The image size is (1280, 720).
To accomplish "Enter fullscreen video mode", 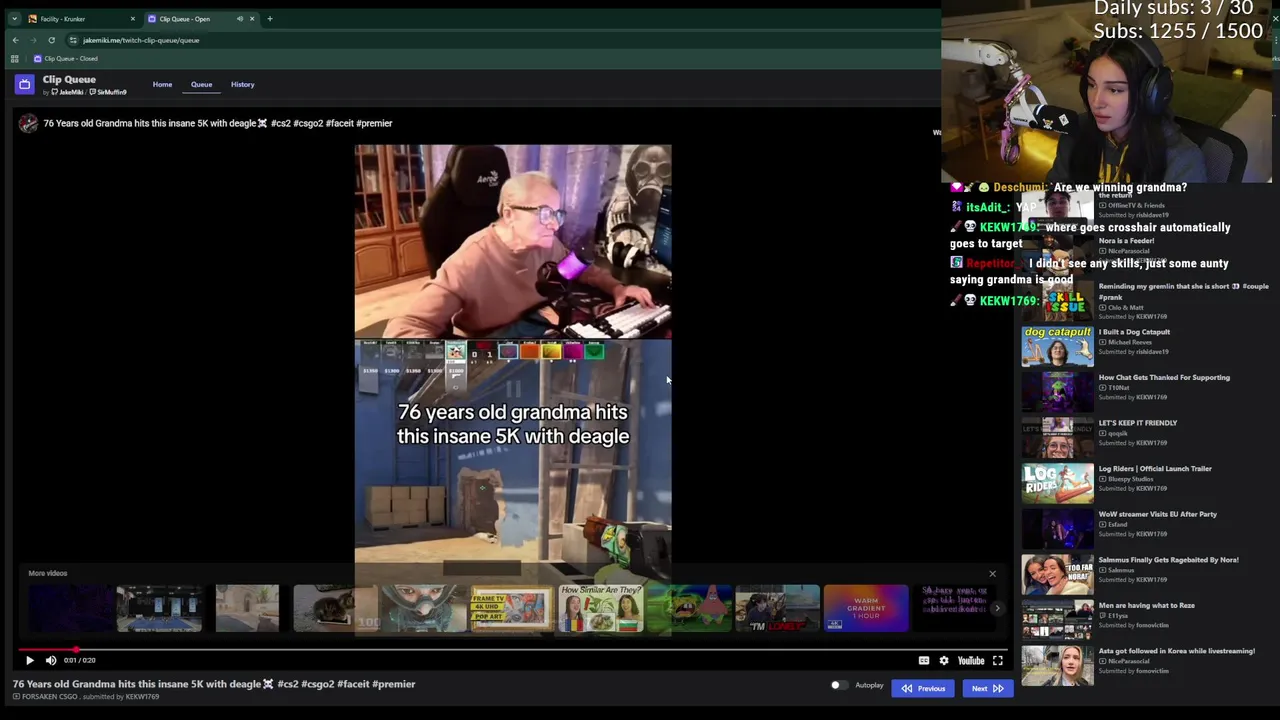I will pyautogui.click(x=997, y=660).
